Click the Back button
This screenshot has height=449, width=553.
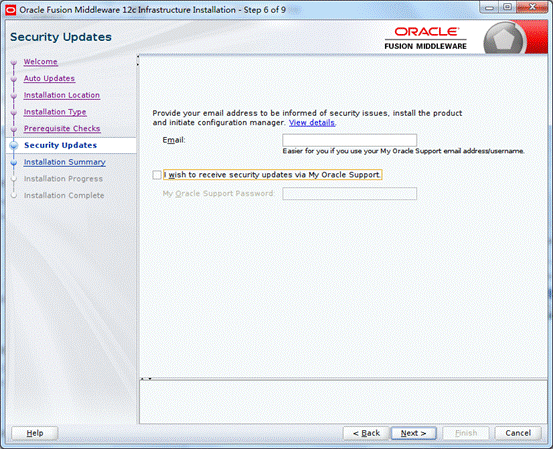[366, 433]
